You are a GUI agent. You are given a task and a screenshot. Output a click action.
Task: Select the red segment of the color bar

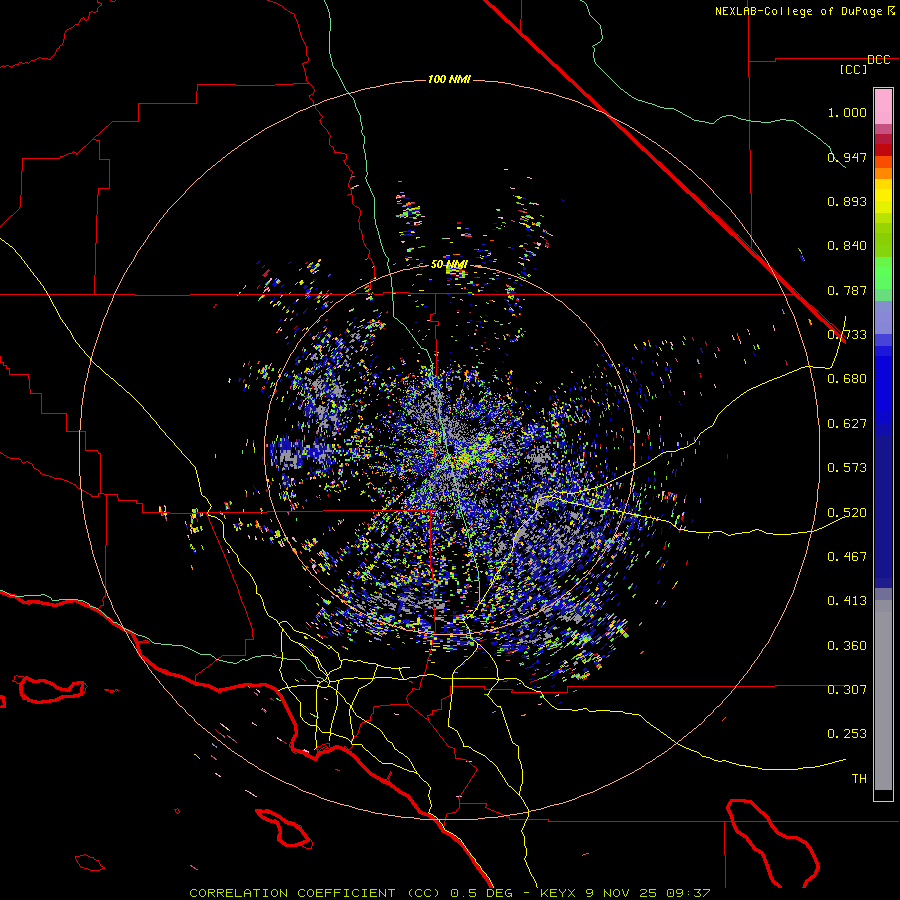click(883, 150)
